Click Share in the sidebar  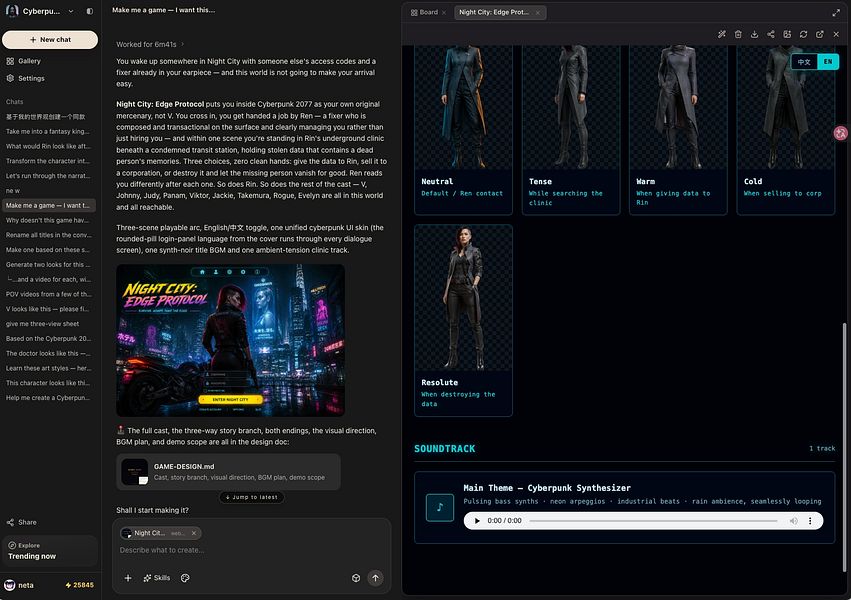22,522
